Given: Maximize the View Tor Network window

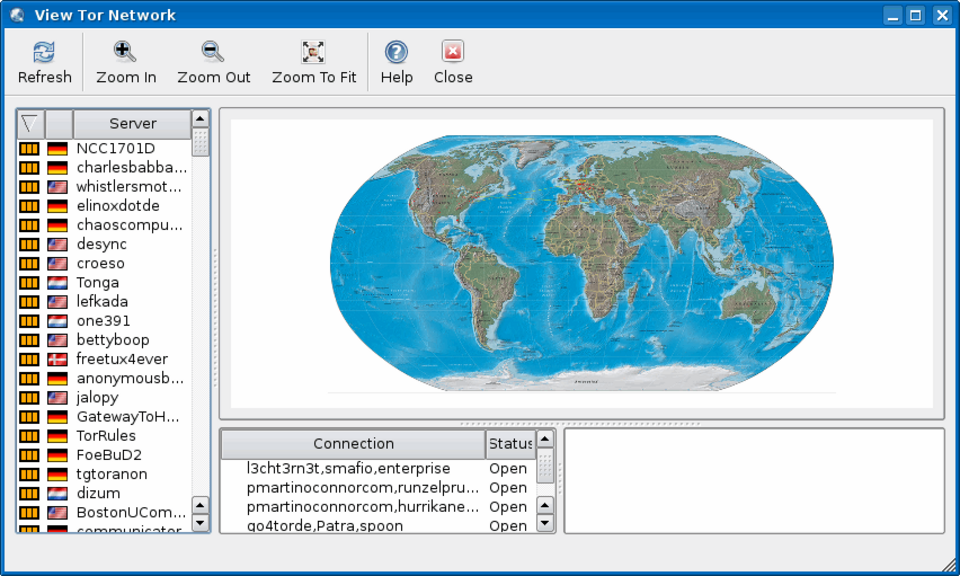Looking at the screenshot, I should coord(915,15).
